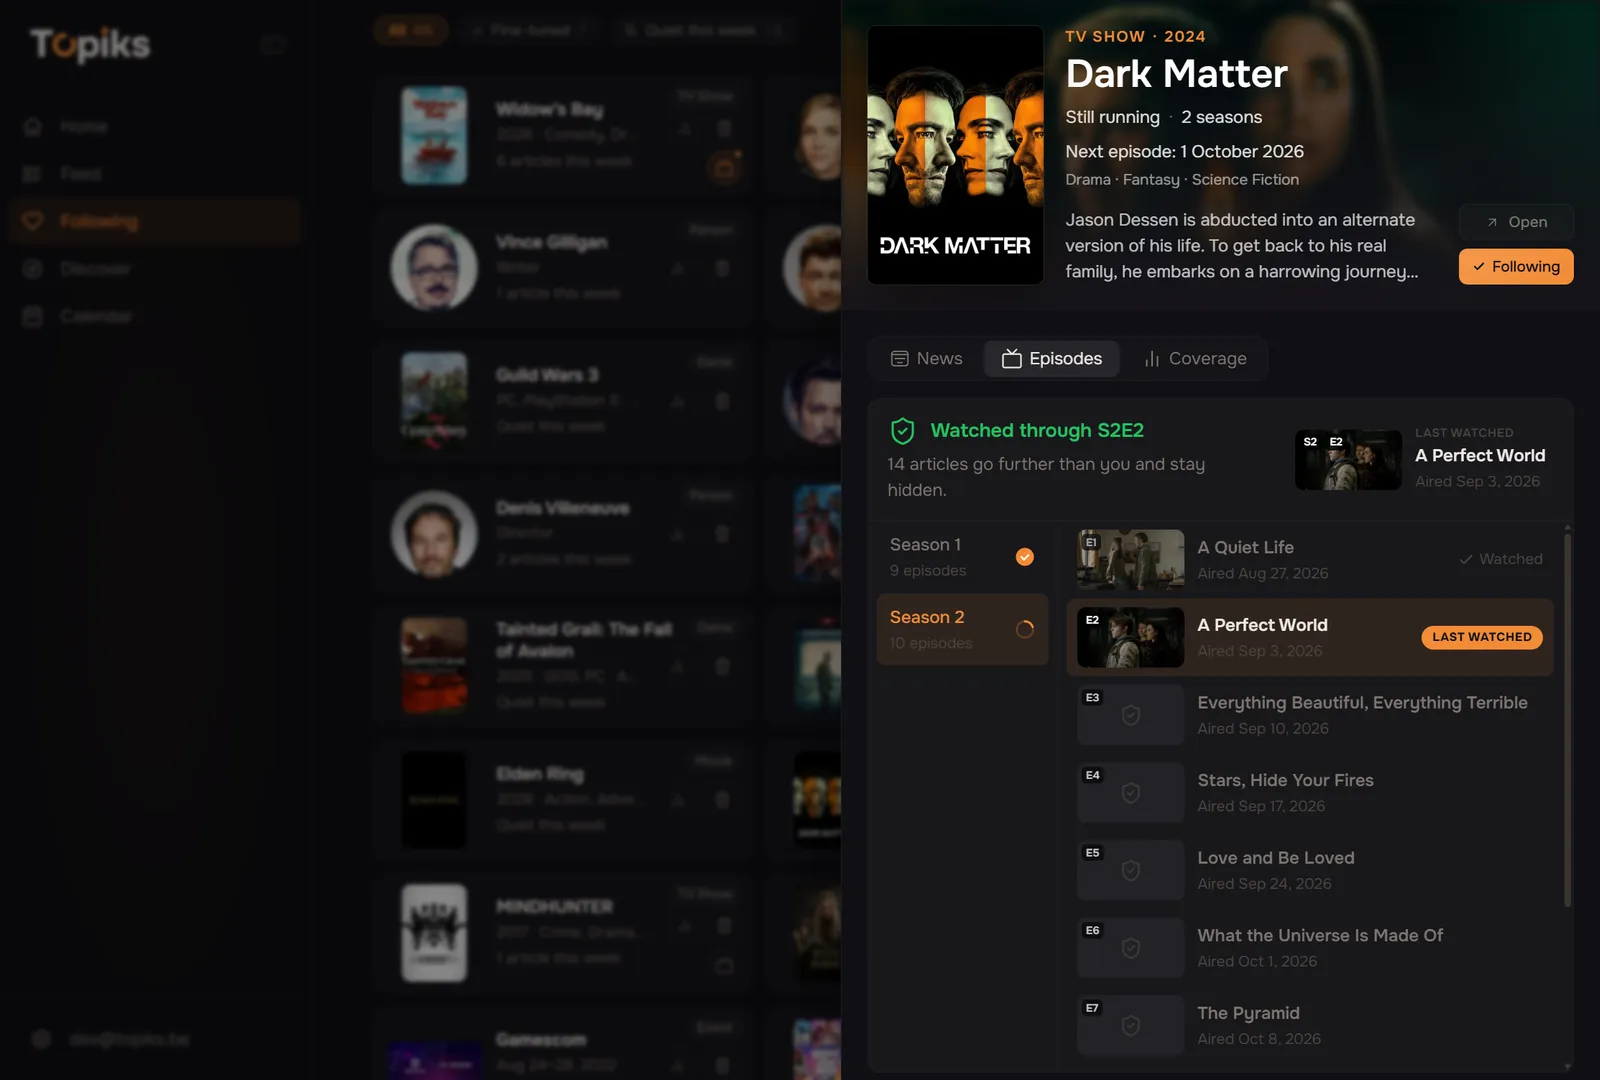Screen dimensions: 1600x1080
Task: Click the account avatar at sidebar bottom
Action: pyautogui.click(x=41, y=1039)
